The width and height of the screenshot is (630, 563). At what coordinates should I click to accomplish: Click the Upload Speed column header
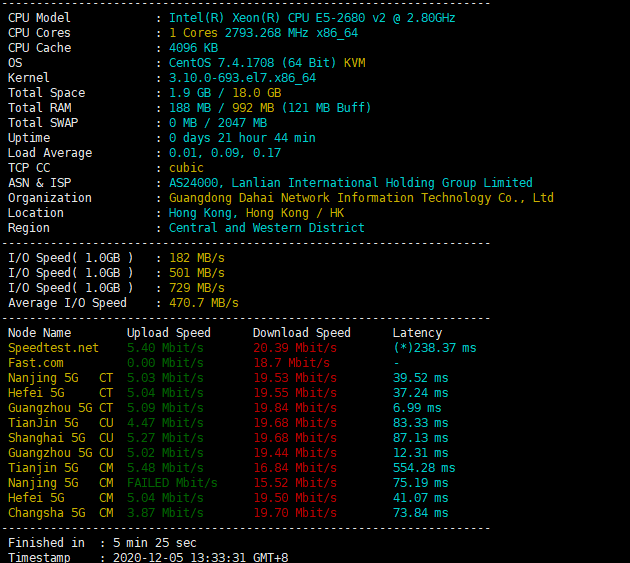click(x=169, y=333)
